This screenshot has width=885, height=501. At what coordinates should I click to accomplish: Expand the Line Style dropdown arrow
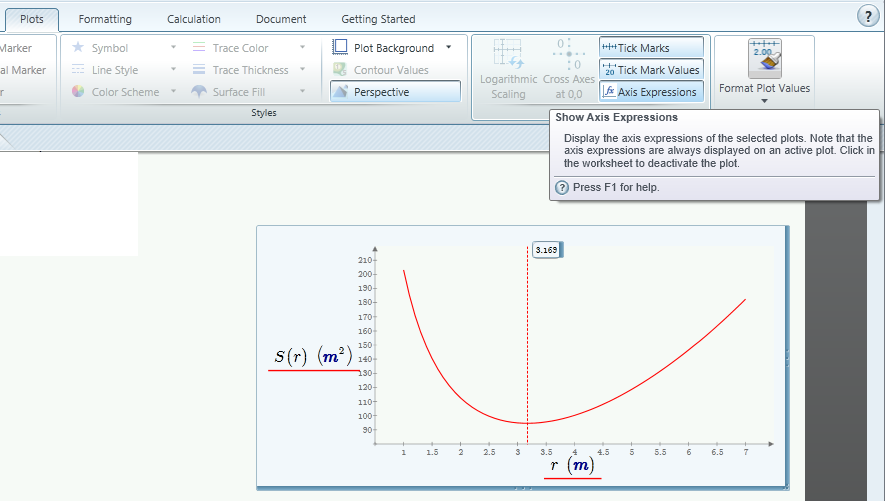tap(173, 69)
